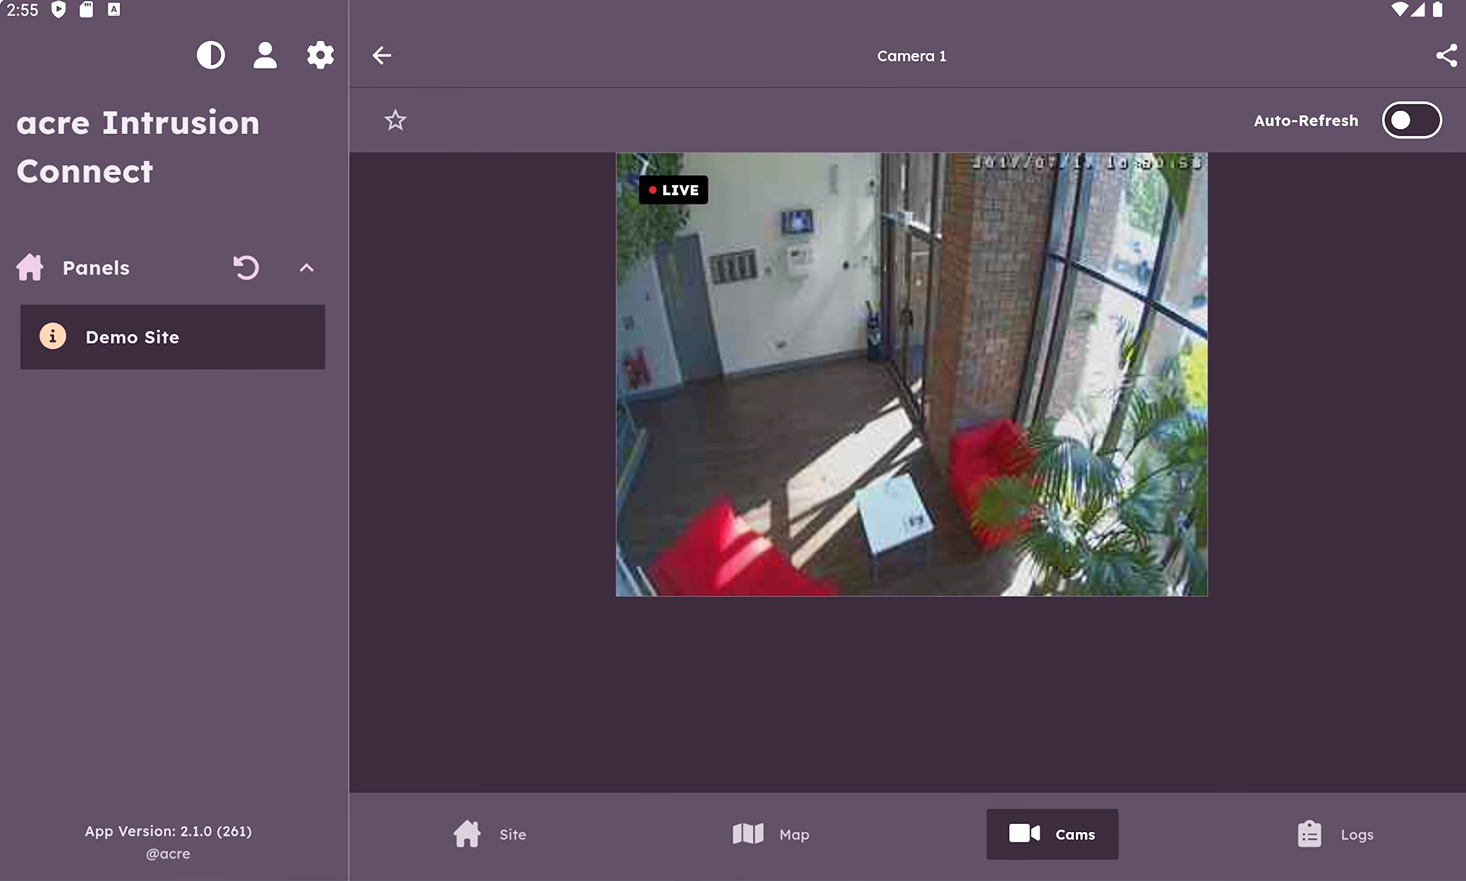
Task: Go back using the left arrow
Action: 382,56
